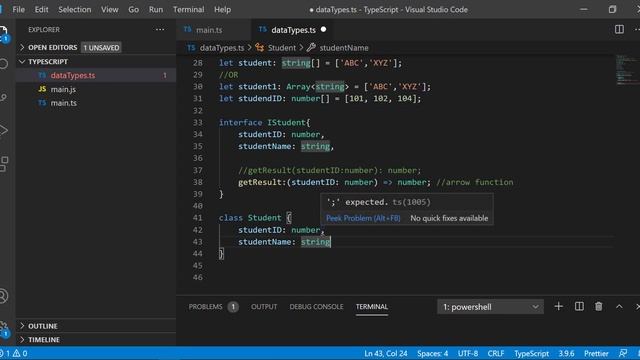The image size is (640, 360).
Task: Change line ending via CRLF status item
Action: (496, 353)
